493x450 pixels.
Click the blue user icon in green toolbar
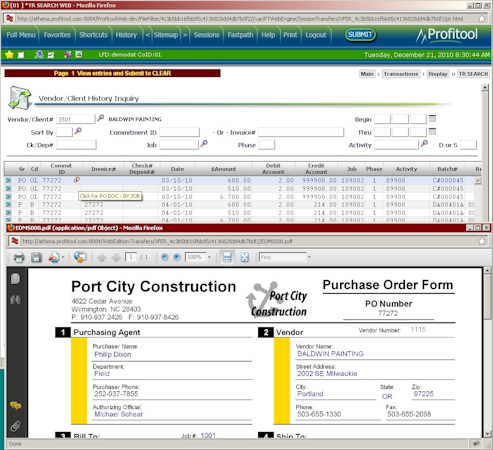tap(39, 55)
